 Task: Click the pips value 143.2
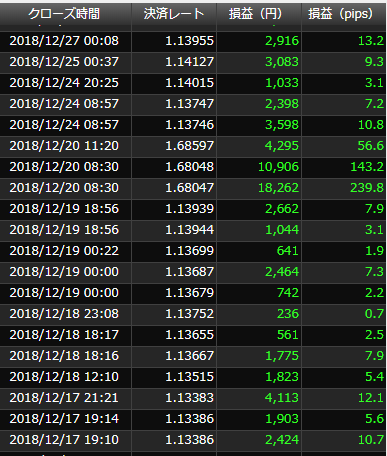pyautogui.click(x=367, y=167)
